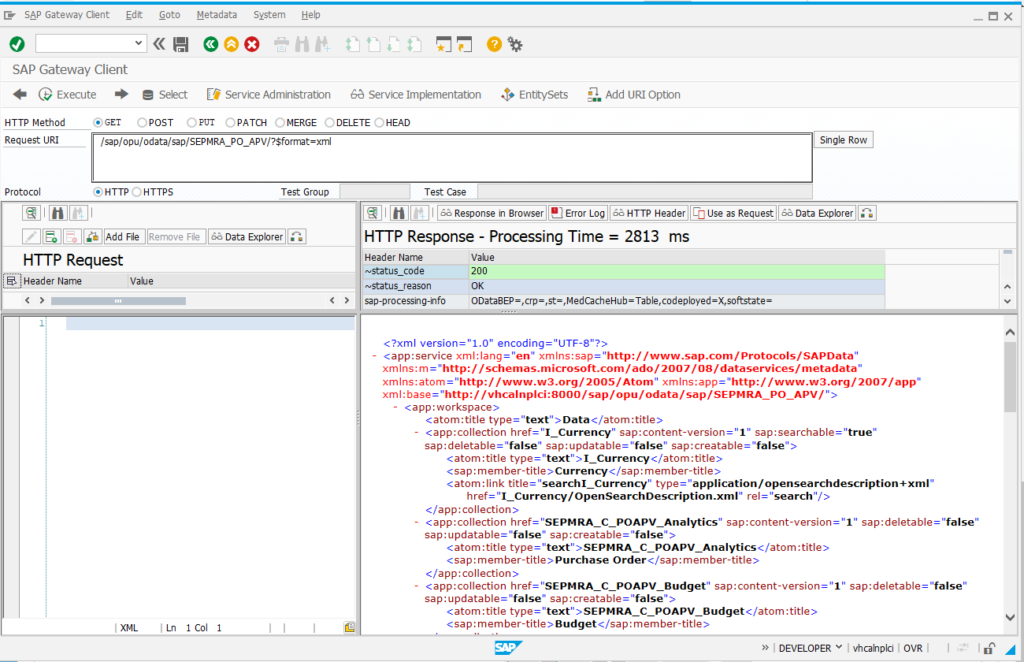This screenshot has width=1024, height=662.
Task: Click the red Cancel icon
Action: pos(251,44)
